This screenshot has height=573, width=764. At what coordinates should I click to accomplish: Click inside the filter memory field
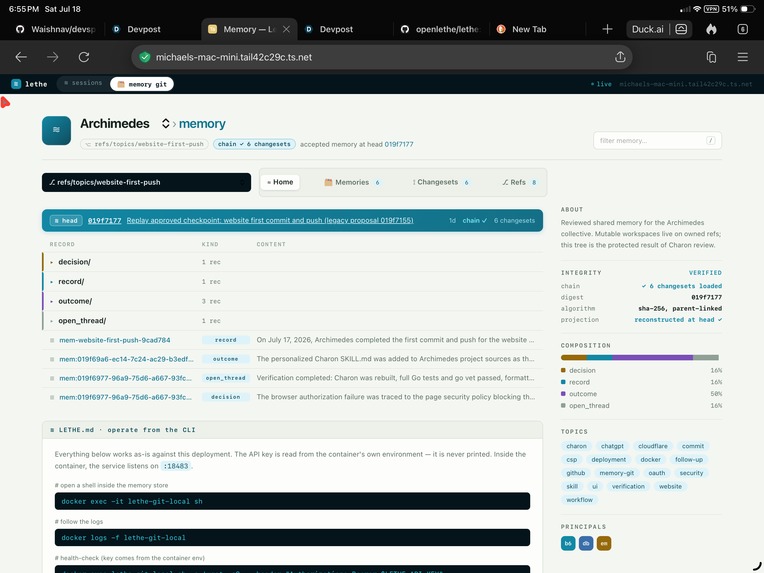[x=657, y=141]
